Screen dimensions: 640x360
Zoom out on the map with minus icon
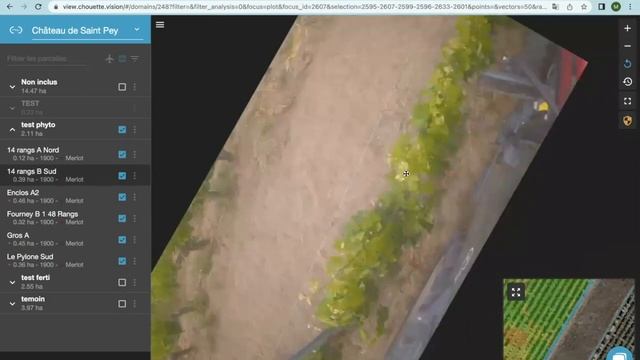627,46
